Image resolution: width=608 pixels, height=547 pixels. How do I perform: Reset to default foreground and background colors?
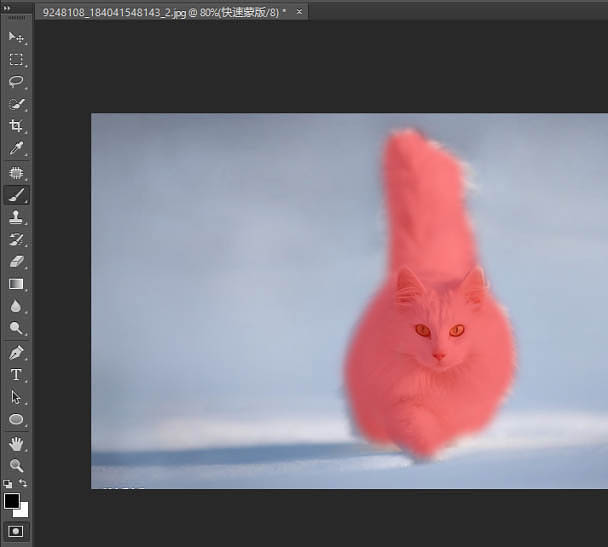[7, 483]
